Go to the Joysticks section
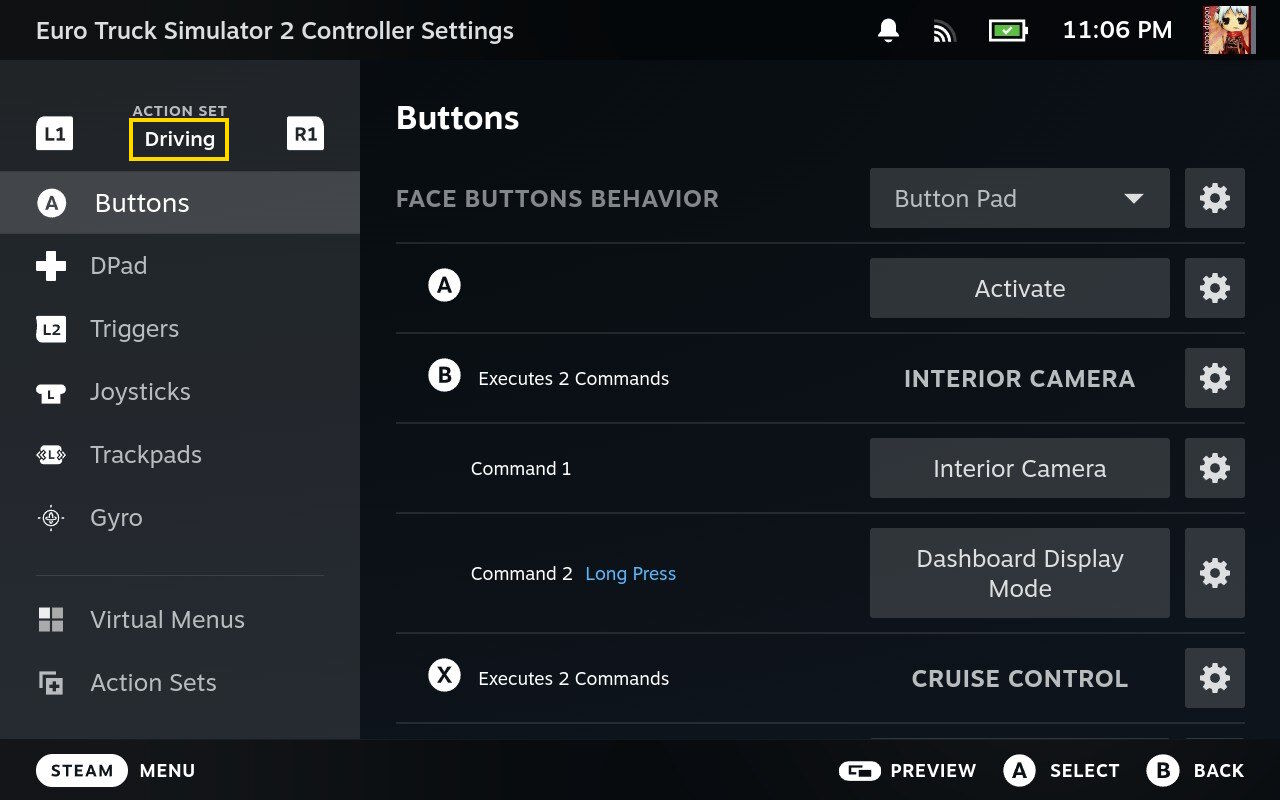 (x=140, y=392)
